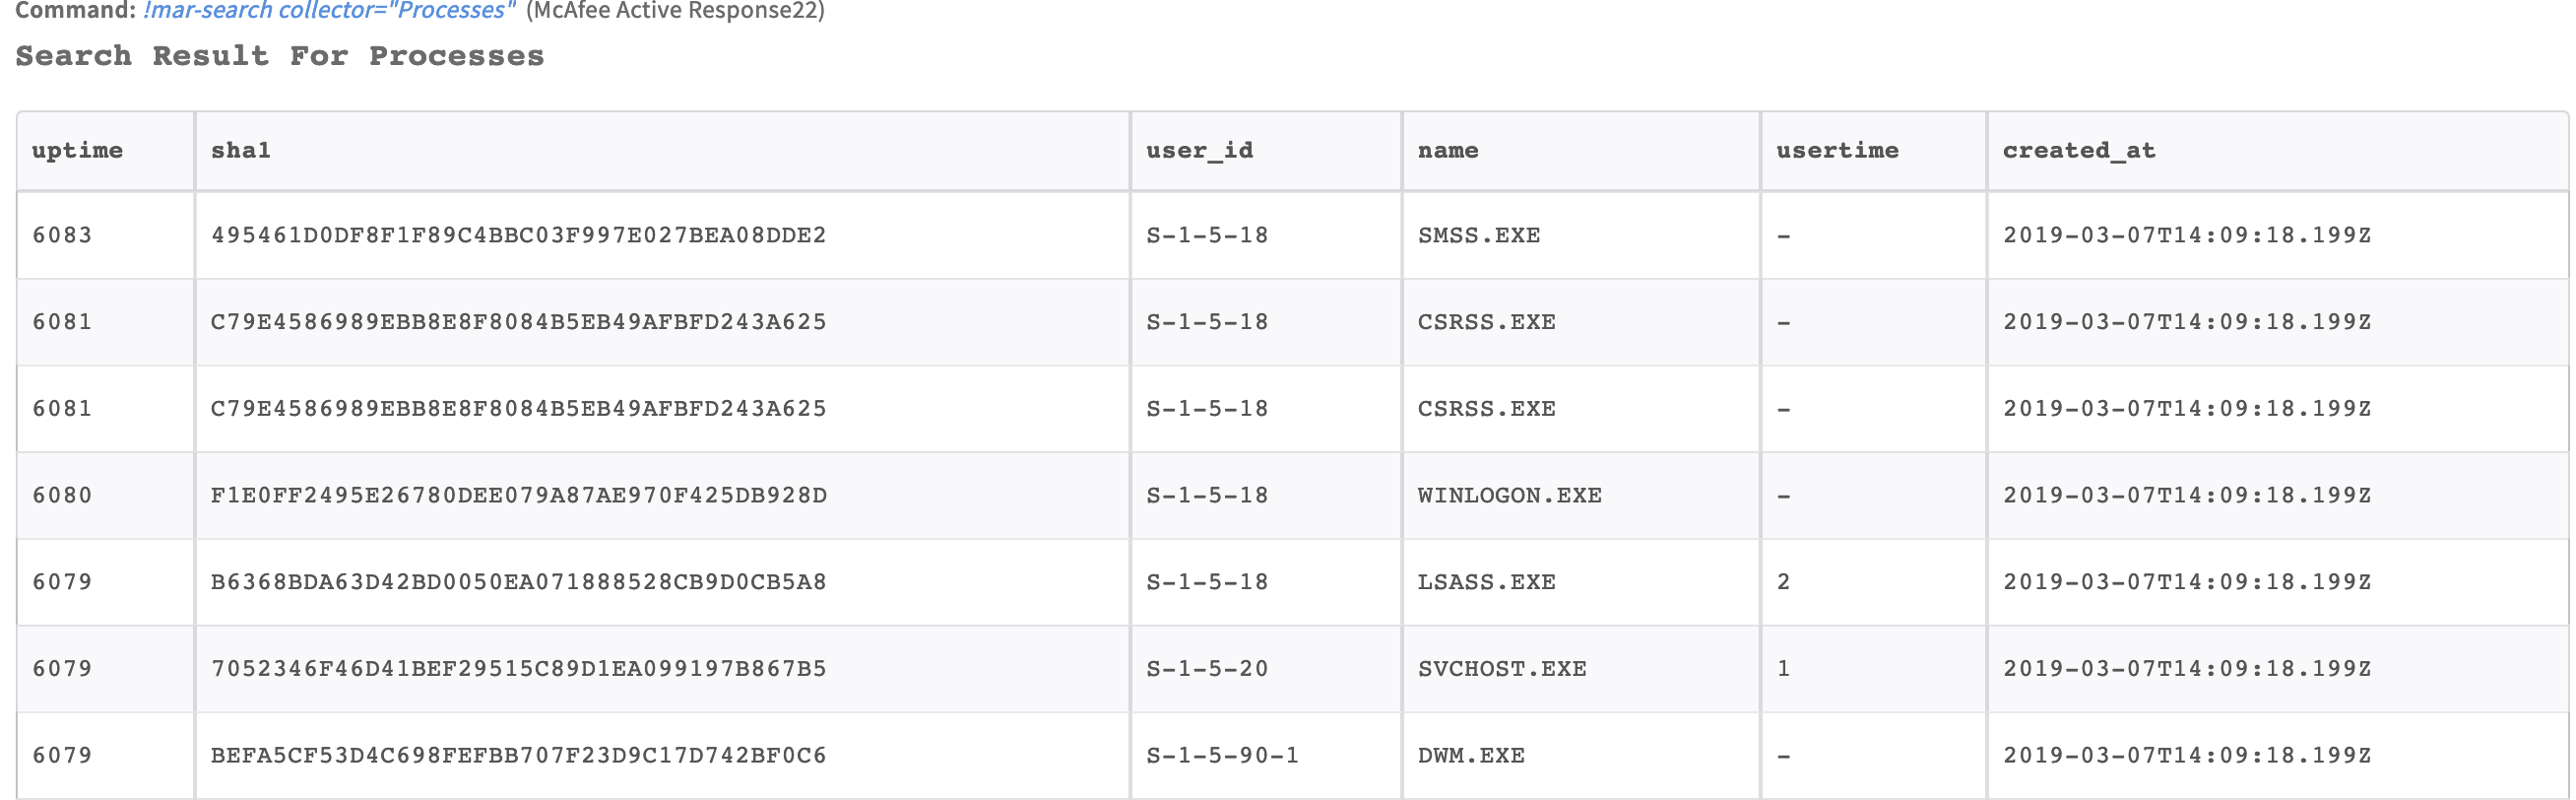2576x800 pixels.
Task: Click the DWM.EXE process name
Action: (1471, 756)
